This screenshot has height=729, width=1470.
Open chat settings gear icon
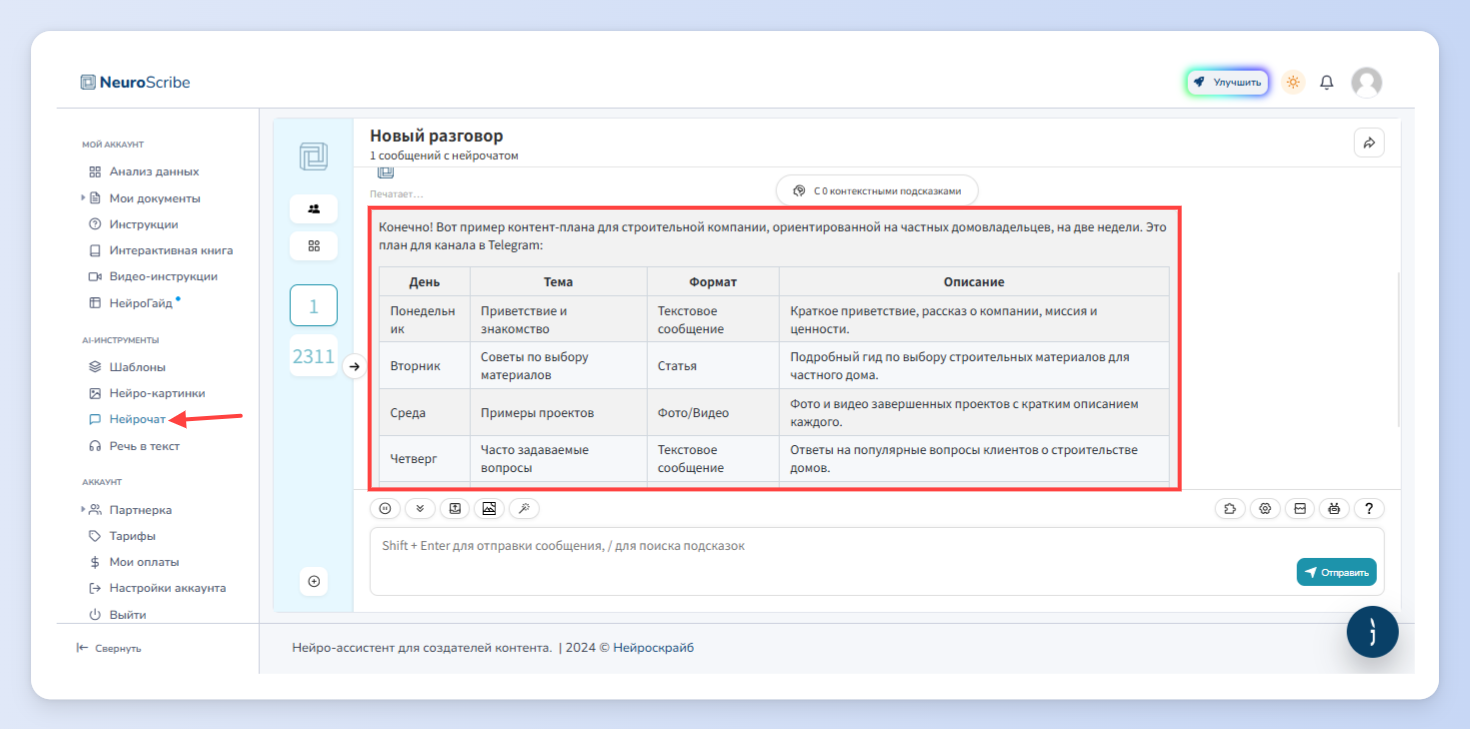(x=1265, y=508)
